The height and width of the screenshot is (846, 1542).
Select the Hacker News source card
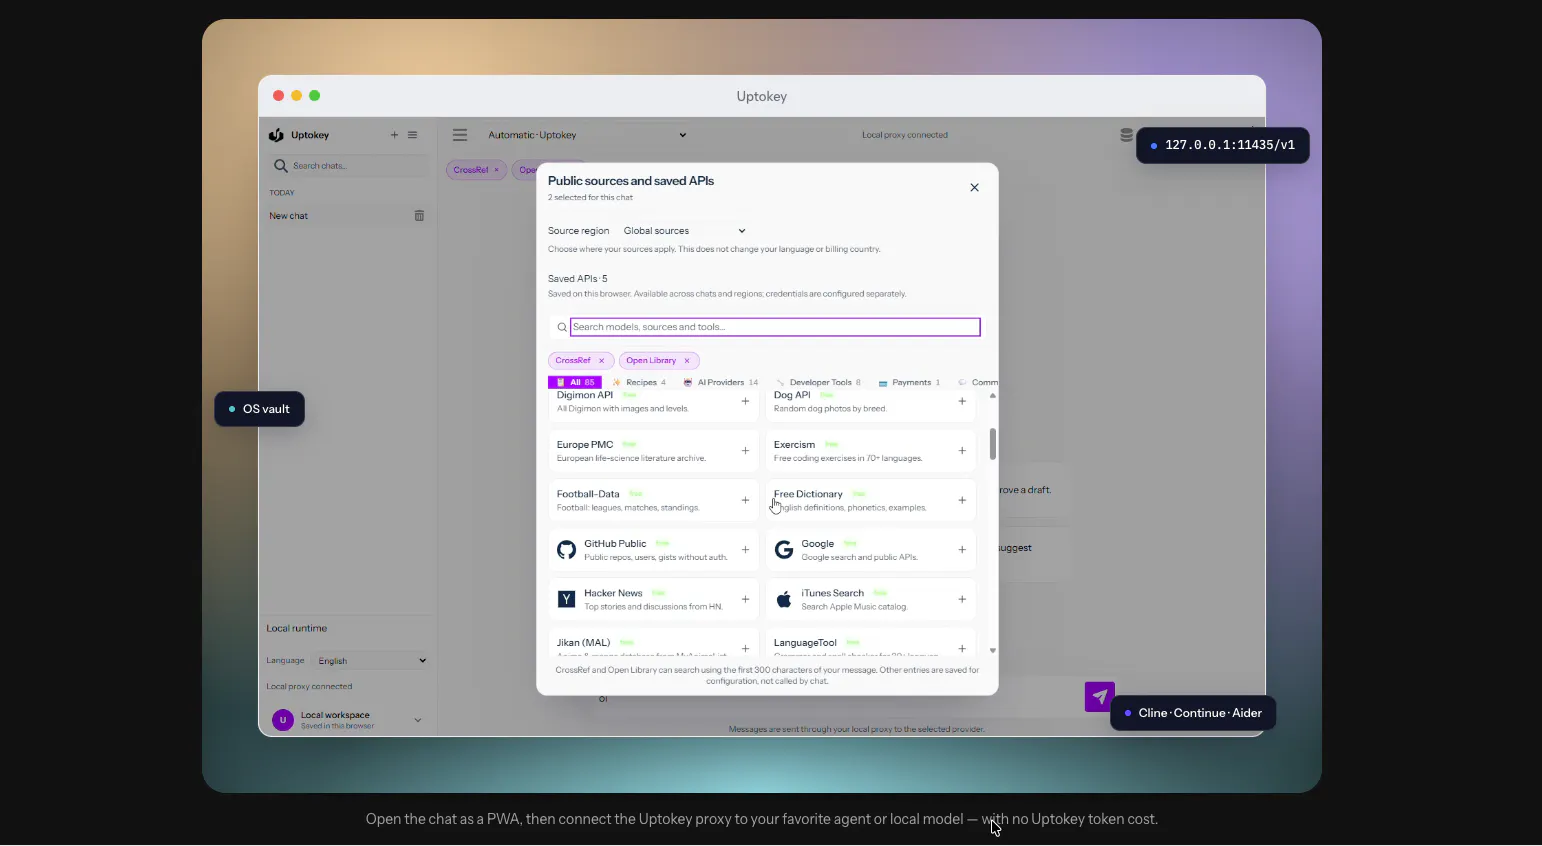click(653, 599)
